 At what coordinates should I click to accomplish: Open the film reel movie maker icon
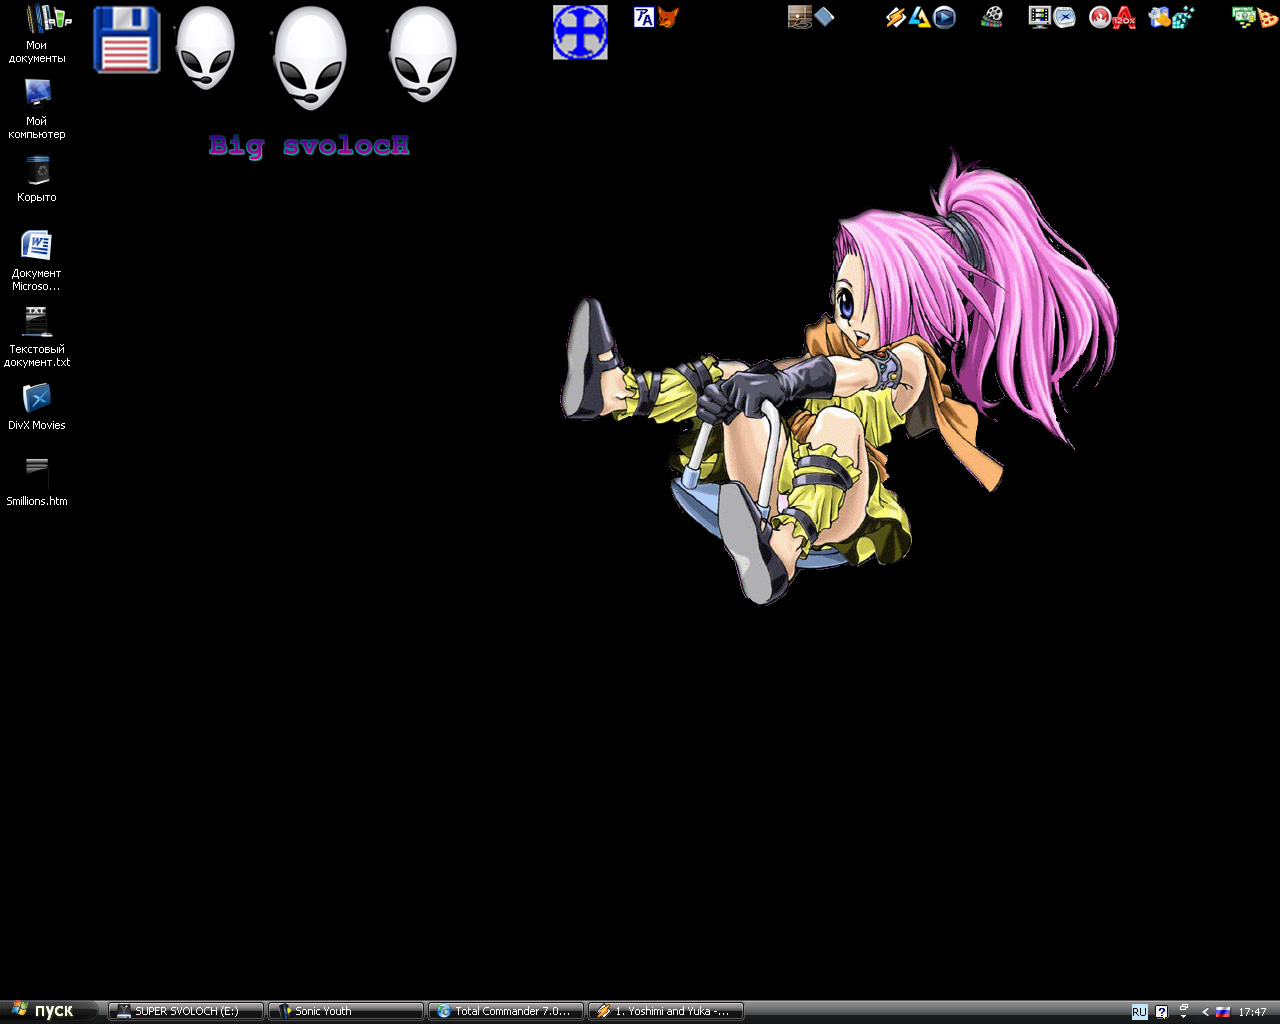(992, 17)
